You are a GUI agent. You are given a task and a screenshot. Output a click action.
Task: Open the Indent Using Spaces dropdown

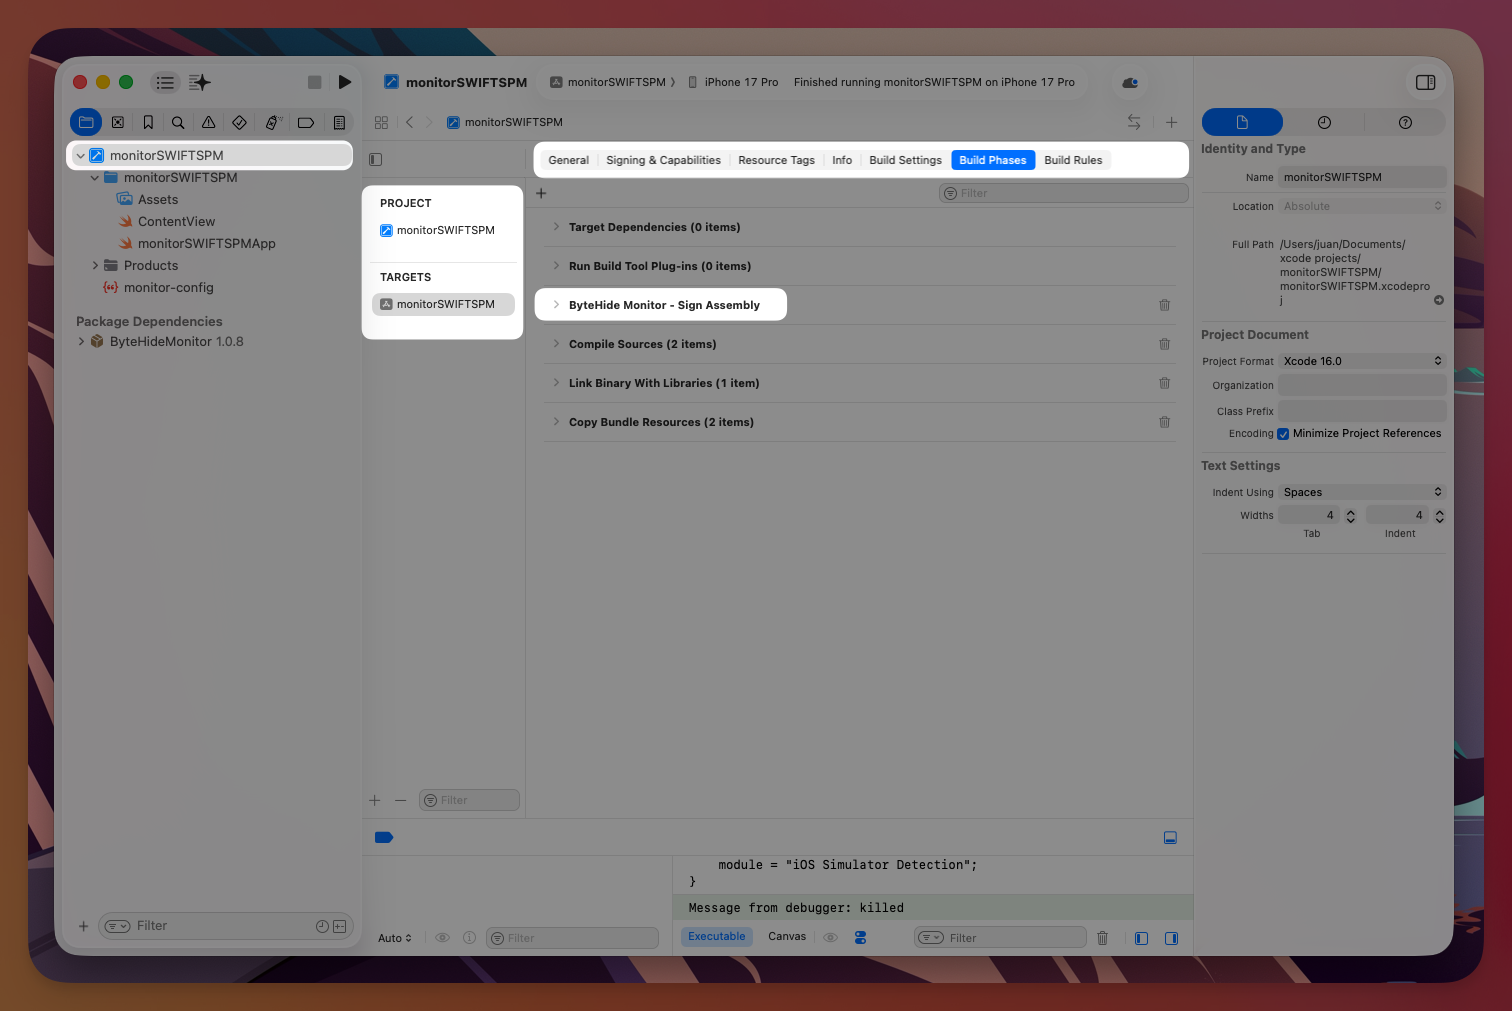click(x=1362, y=491)
